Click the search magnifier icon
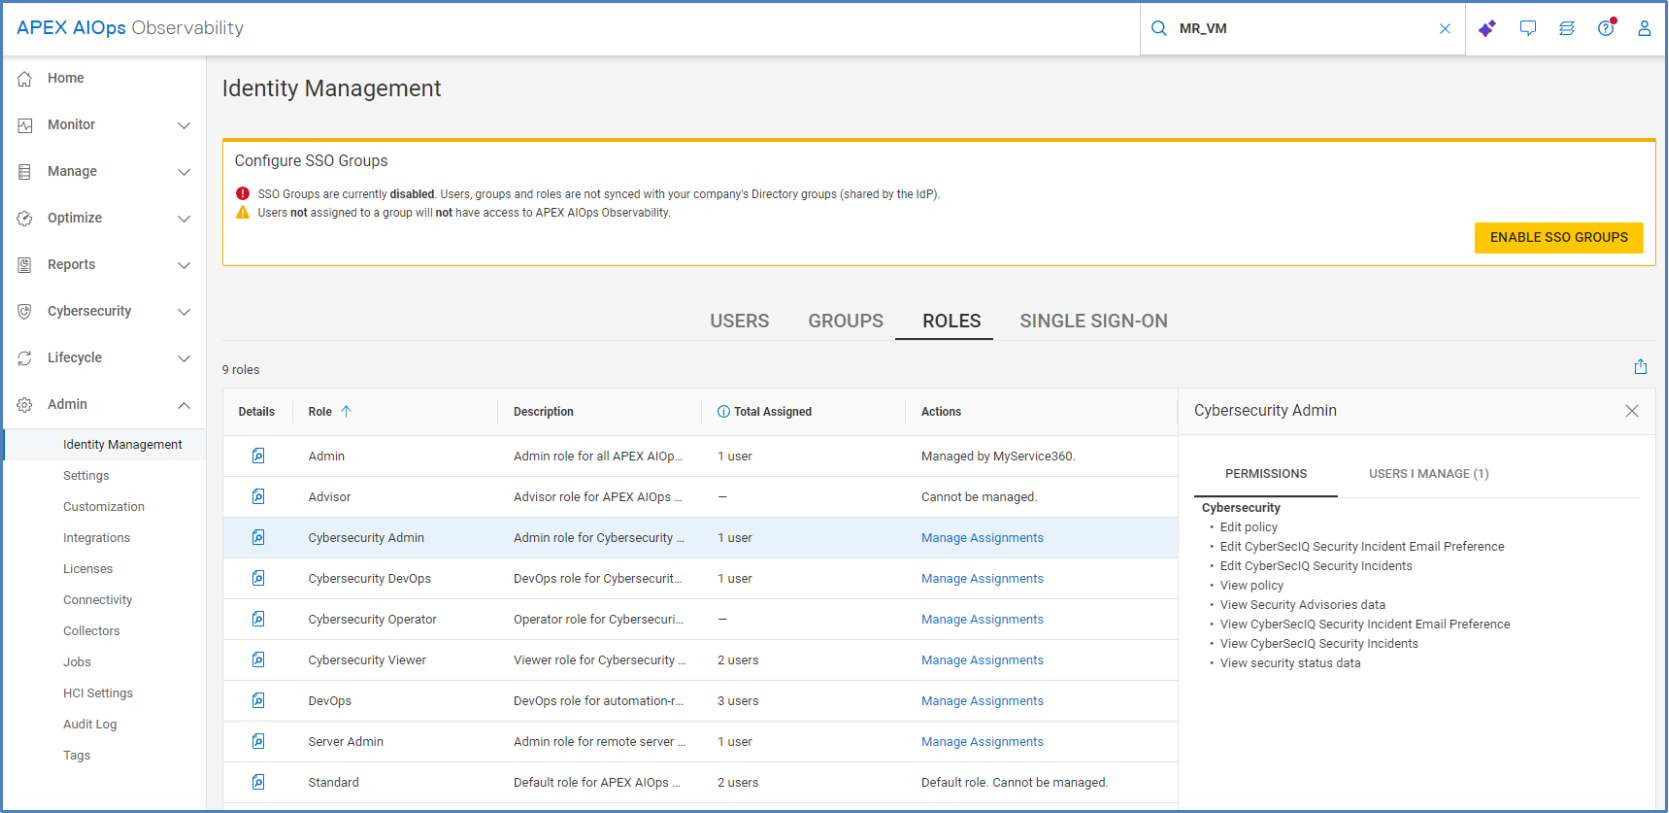 click(x=1159, y=28)
